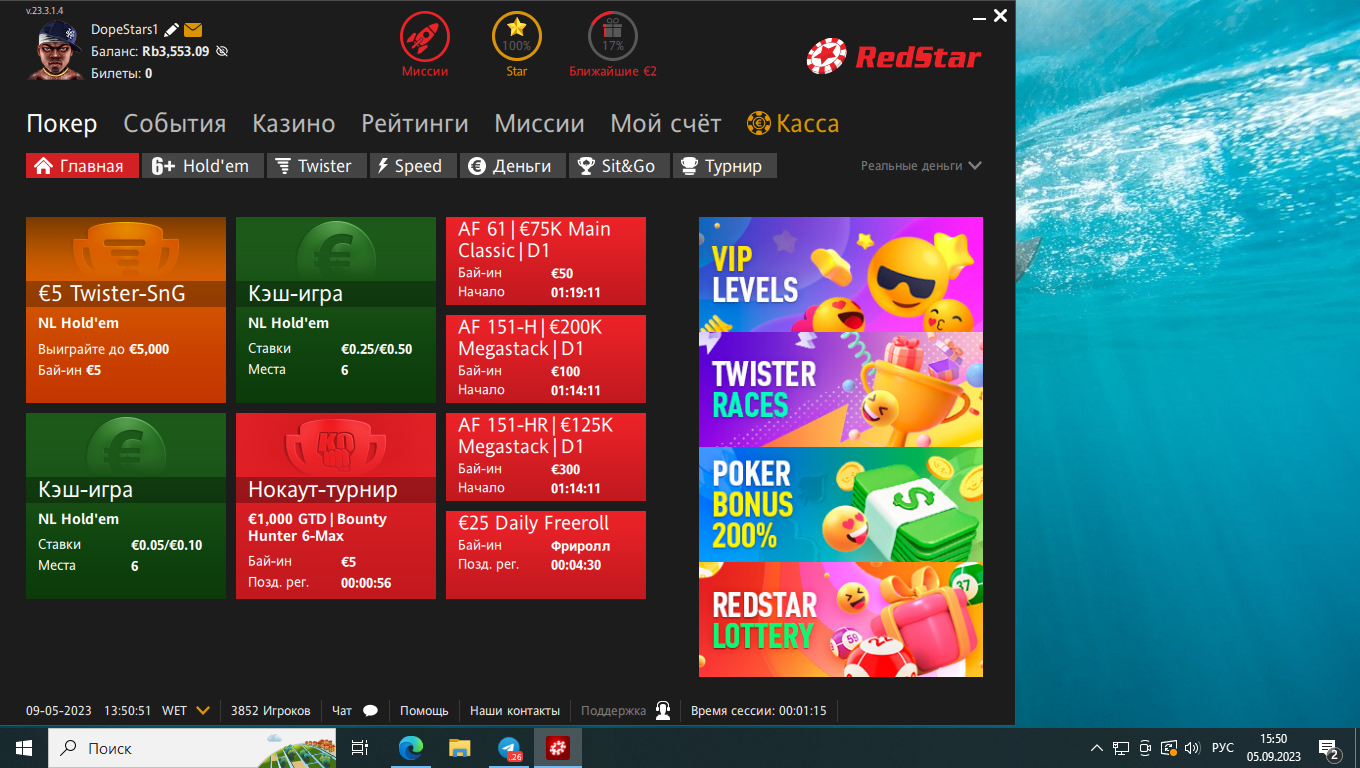Open the Кэш-игра €0.05/€0.10 tile
Viewport: 1360px width, 768px height.
click(126, 506)
